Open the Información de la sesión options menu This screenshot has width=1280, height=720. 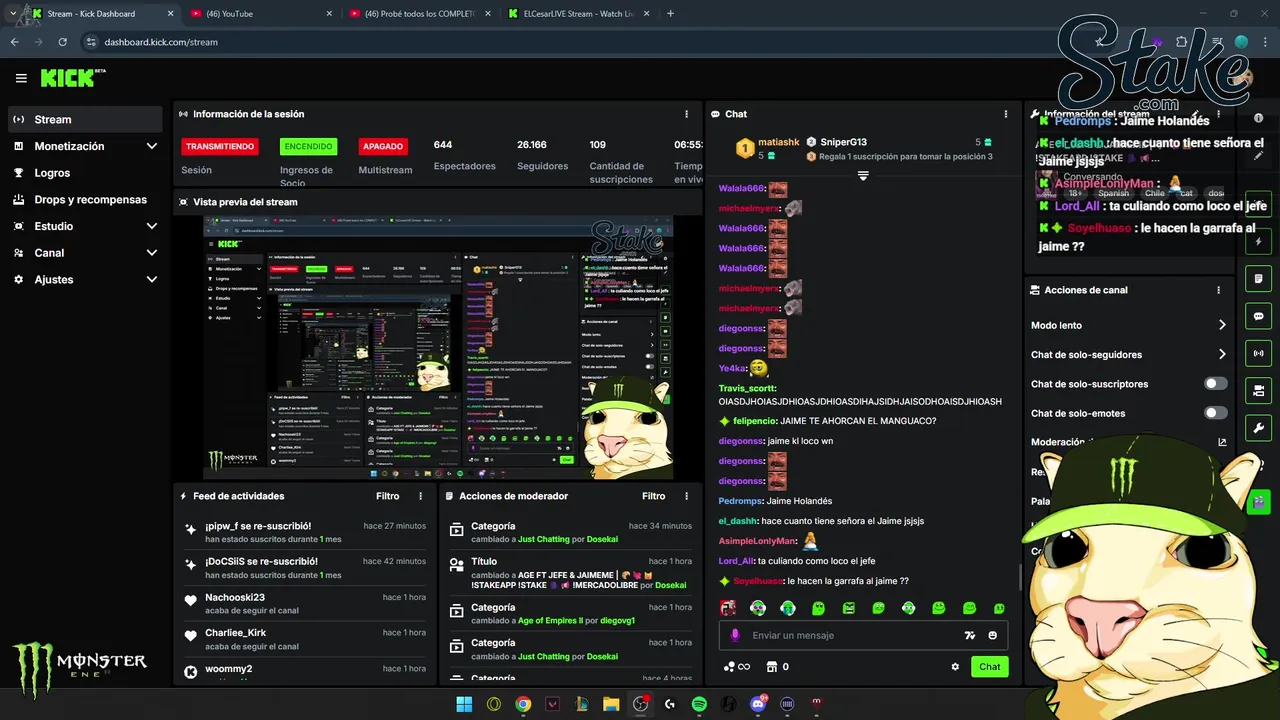pyautogui.click(x=686, y=114)
